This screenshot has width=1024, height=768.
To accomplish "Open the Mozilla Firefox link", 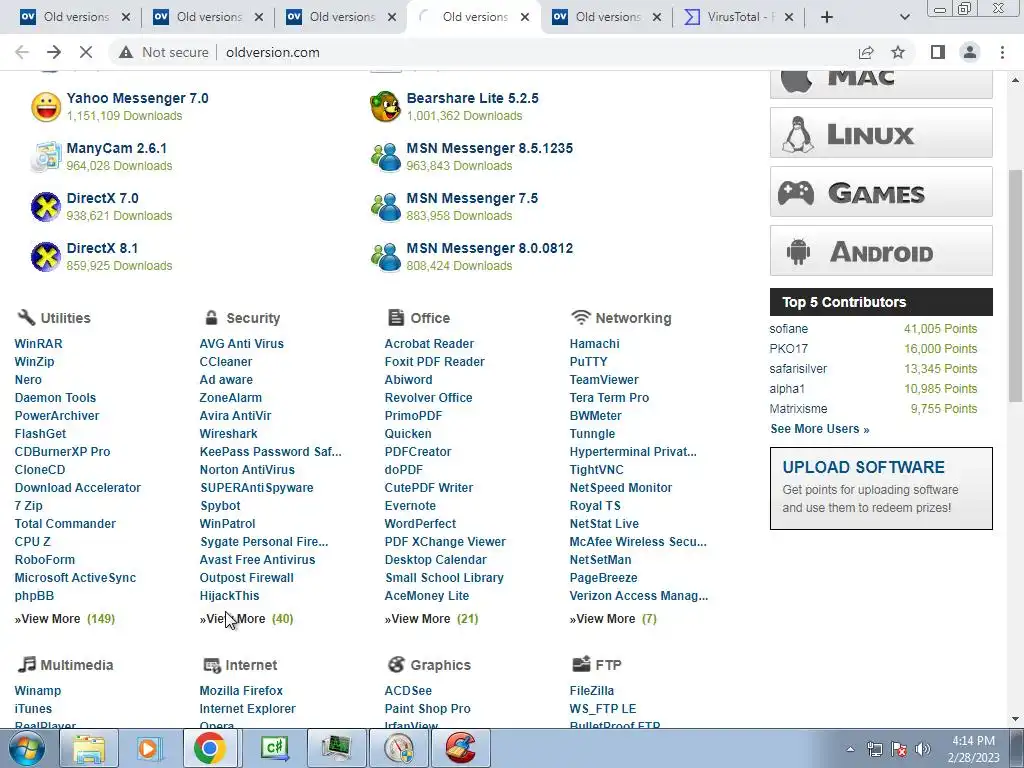I will [x=241, y=690].
